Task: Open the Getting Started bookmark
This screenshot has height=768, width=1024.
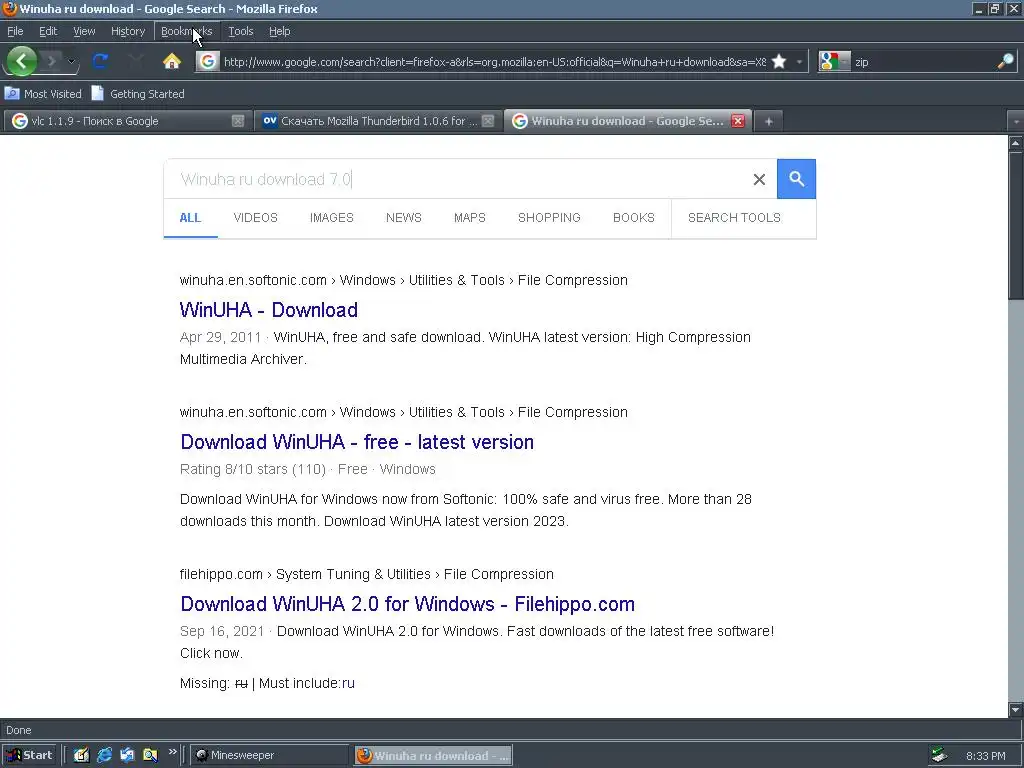Action: [138, 93]
